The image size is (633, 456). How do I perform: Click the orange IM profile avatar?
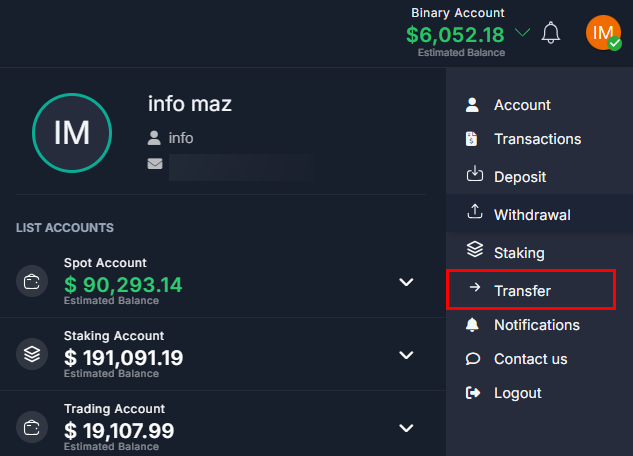point(603,33)
